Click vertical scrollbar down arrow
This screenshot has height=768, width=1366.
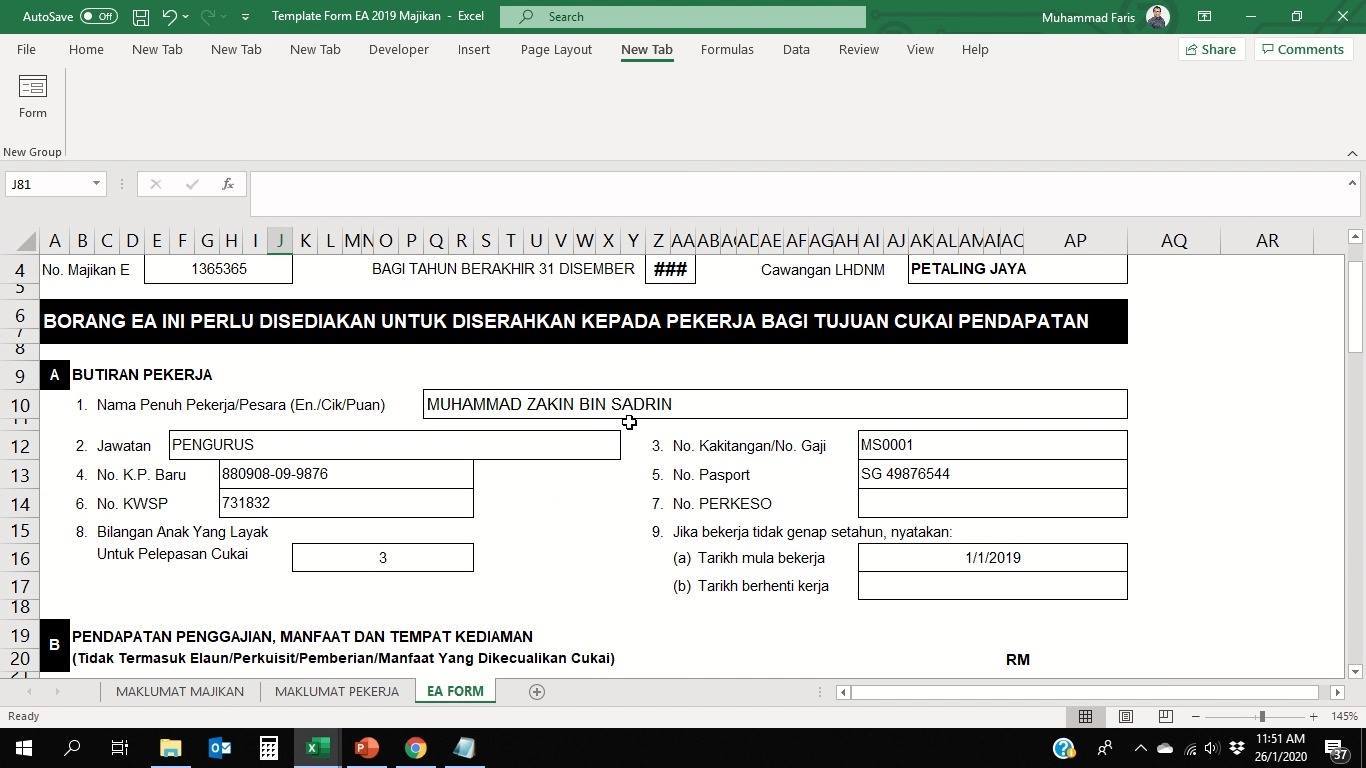pyautogui.click(x=1355, y=671)
